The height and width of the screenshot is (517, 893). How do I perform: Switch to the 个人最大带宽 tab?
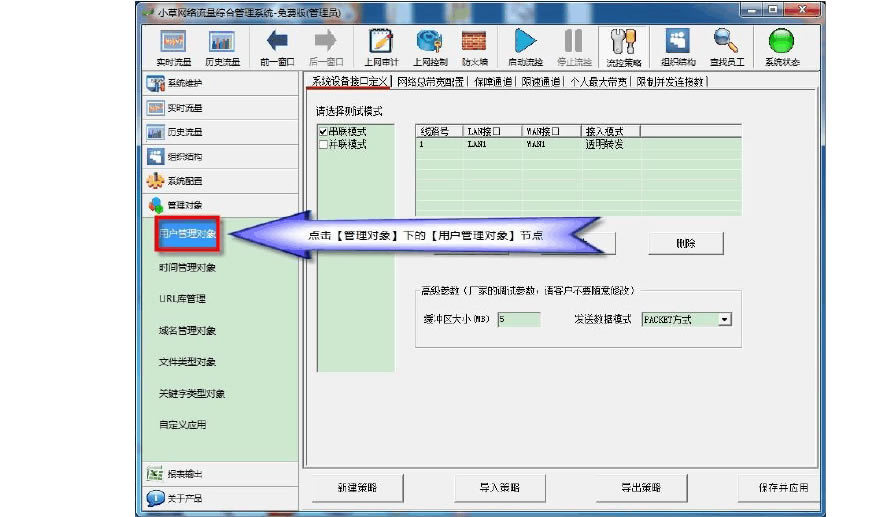click(598, 82)
